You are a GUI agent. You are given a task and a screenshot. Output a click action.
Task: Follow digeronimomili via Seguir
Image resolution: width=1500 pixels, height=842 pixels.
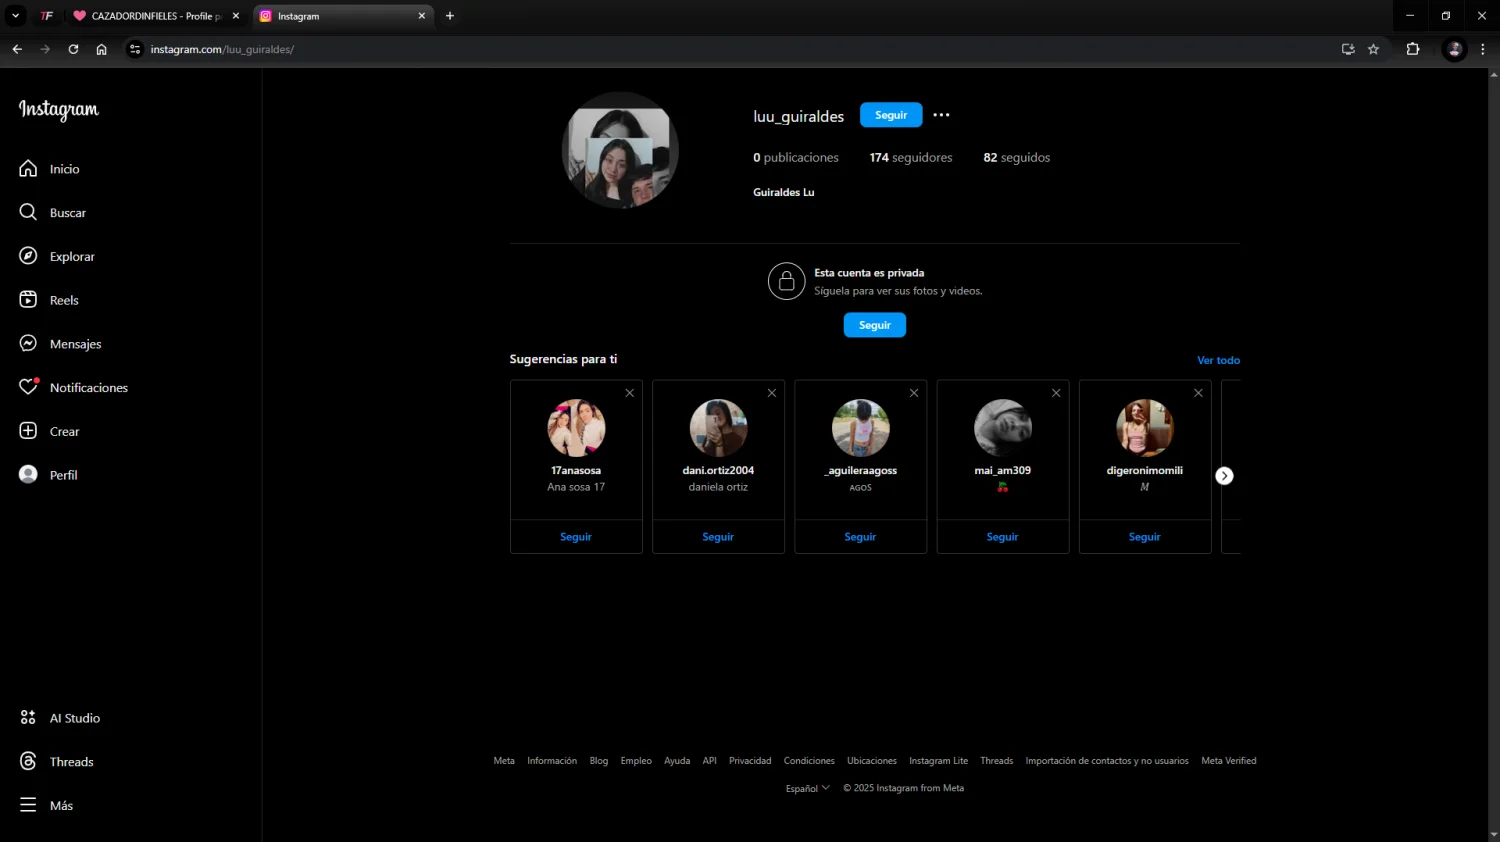tap(1145, 537)
